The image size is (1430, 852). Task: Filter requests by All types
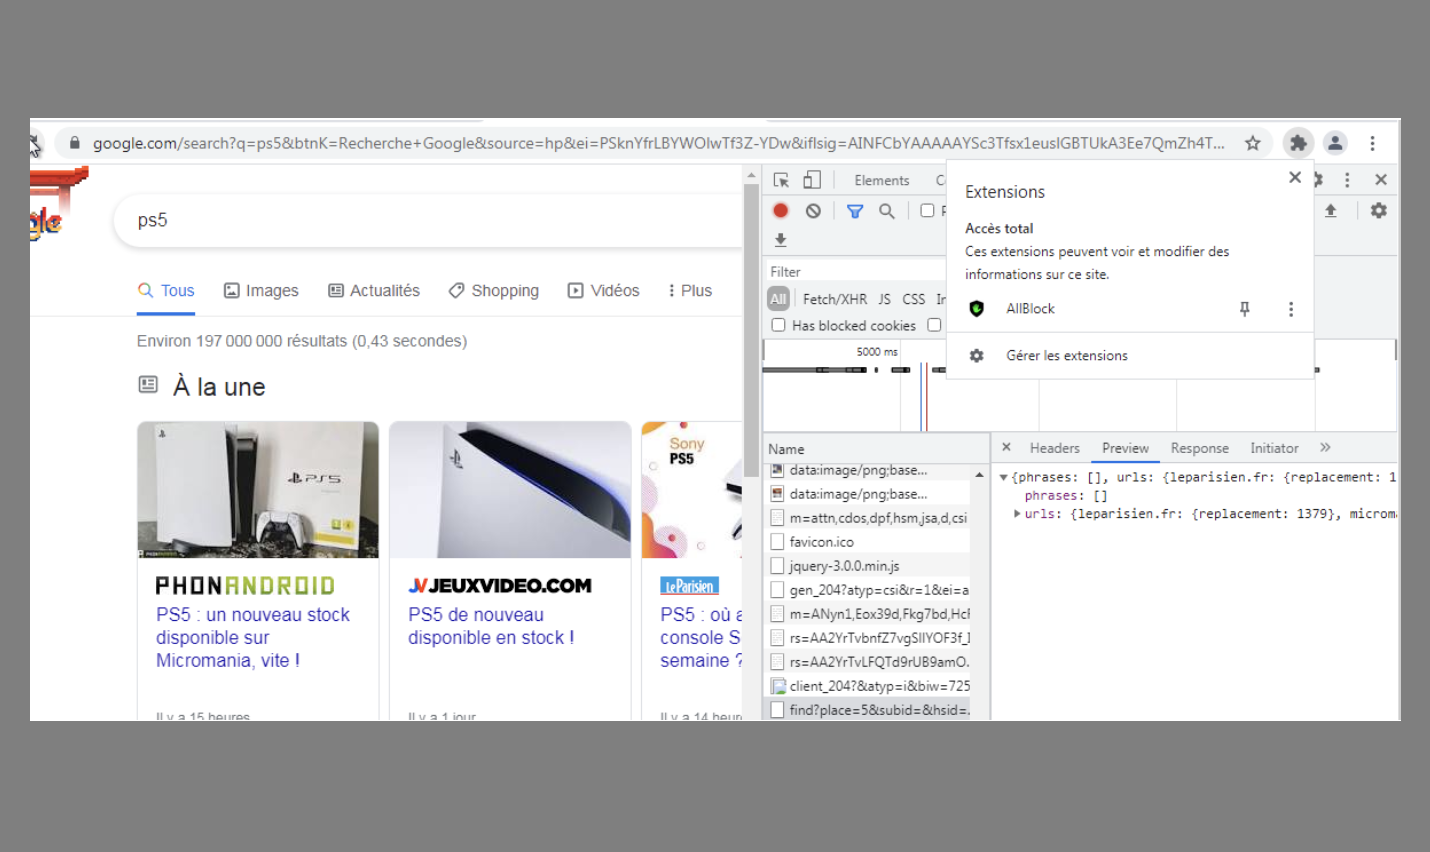(778, 299)
